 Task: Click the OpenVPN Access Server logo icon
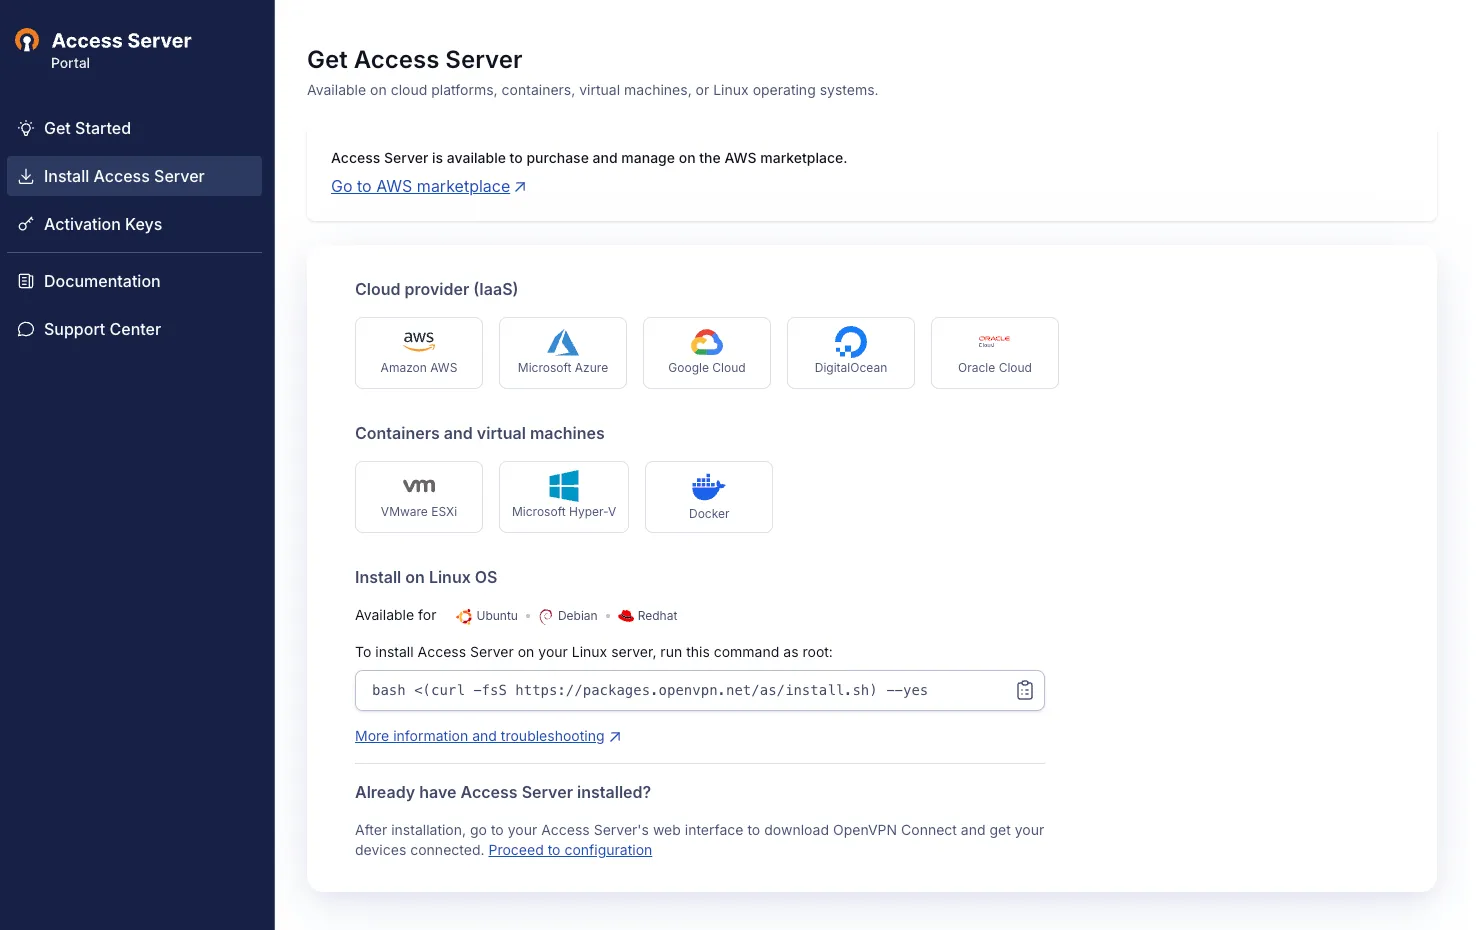pyautogui.click(x=27, y=40)
